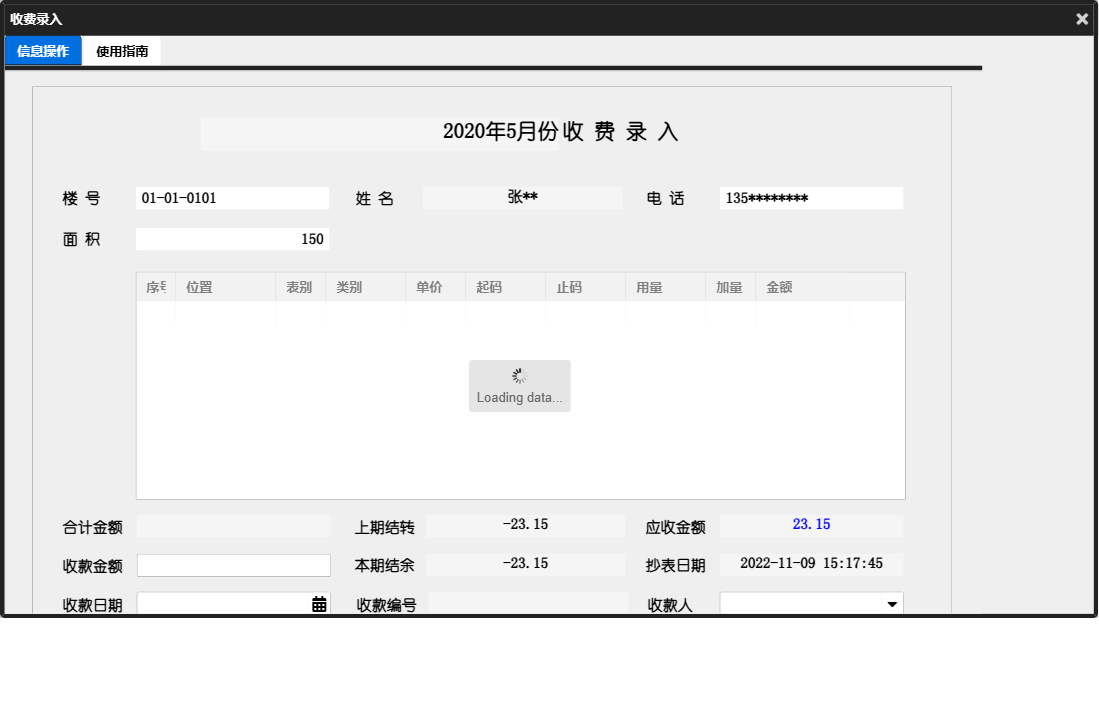The height and width of the screenshot is (712, 1099).
Task: Select the 楼号 field showing 01-01-0101
Action: point(233,197)
